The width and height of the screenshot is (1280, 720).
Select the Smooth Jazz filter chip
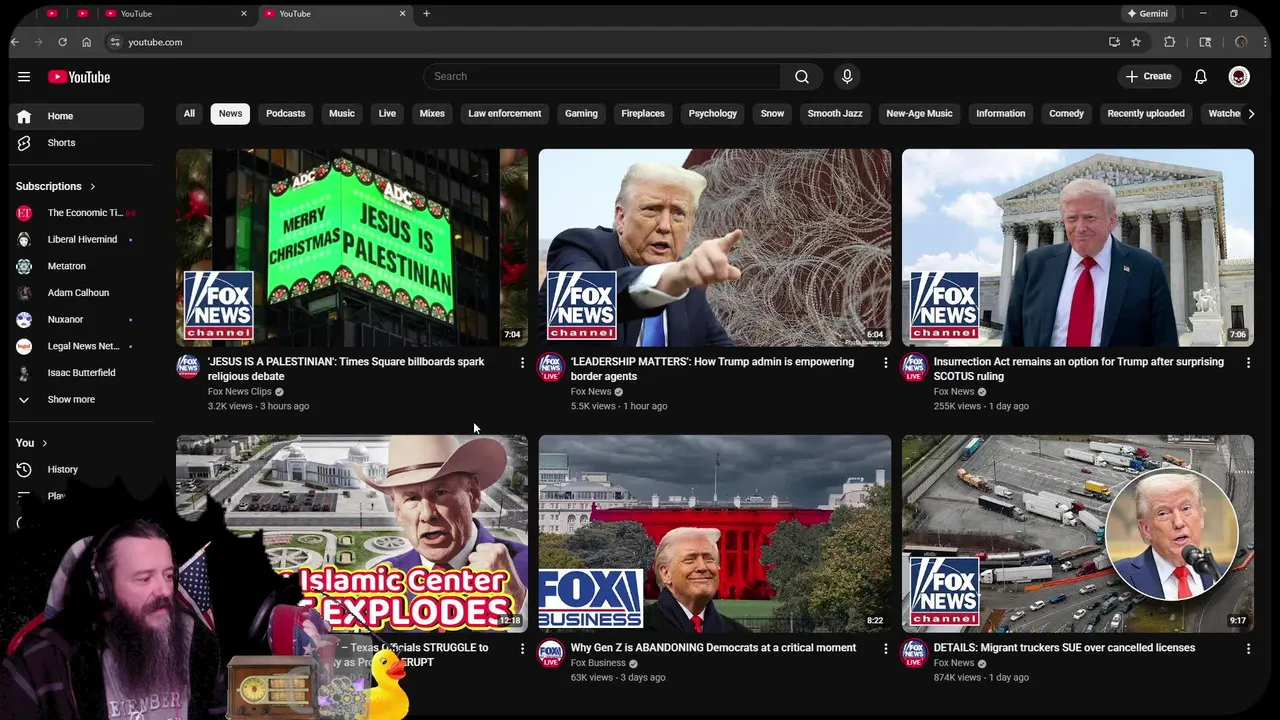(835, 114)
